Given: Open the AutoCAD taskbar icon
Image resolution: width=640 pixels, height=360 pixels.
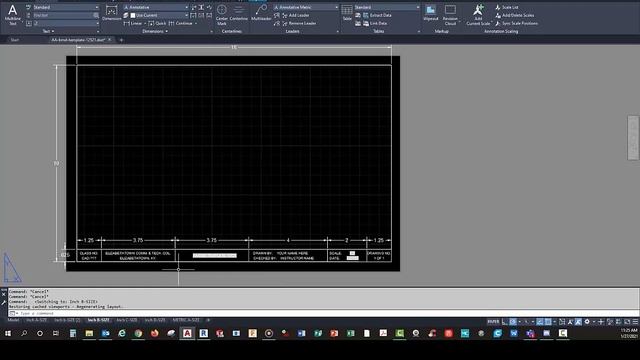Looking at the screenshot, I should 187,333.
